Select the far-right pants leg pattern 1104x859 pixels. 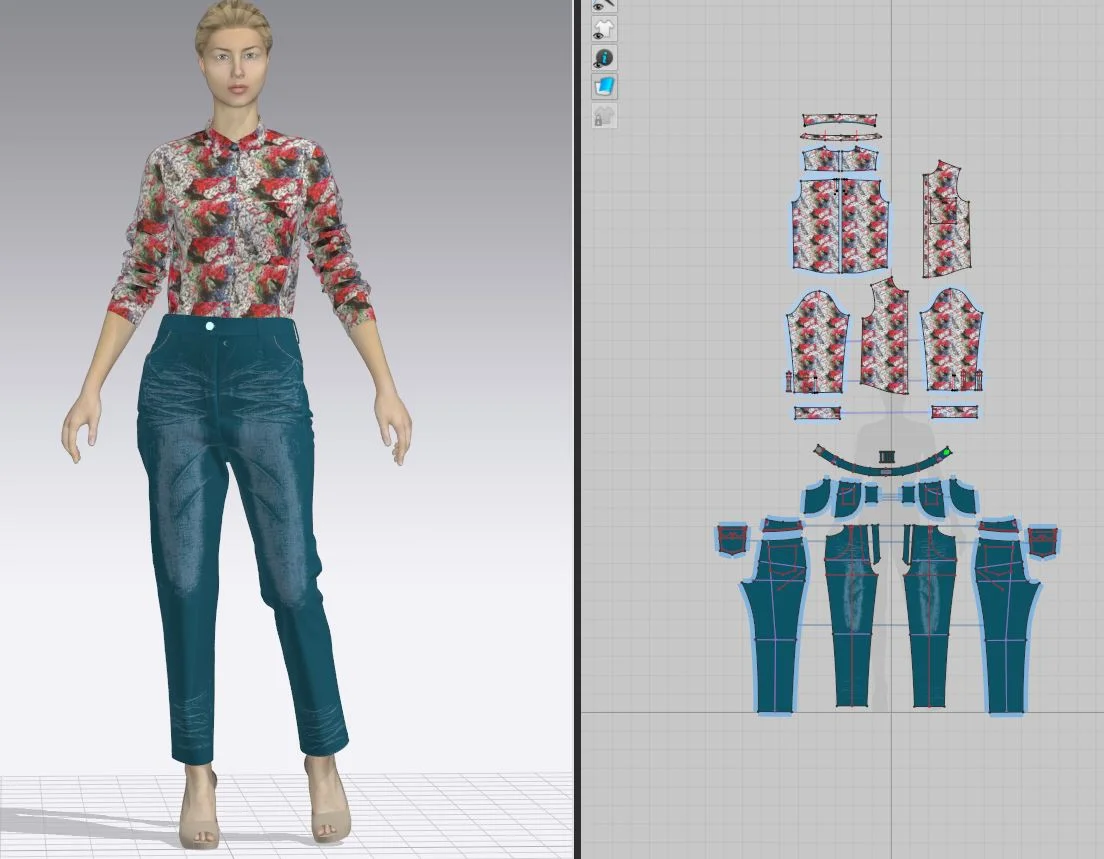pos(1006,625)
